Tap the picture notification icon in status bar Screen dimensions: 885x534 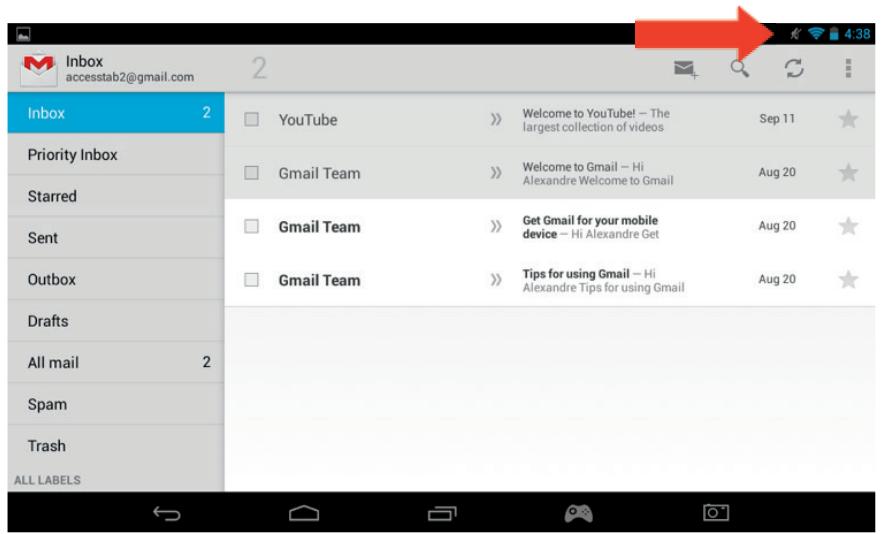[23, 34]
